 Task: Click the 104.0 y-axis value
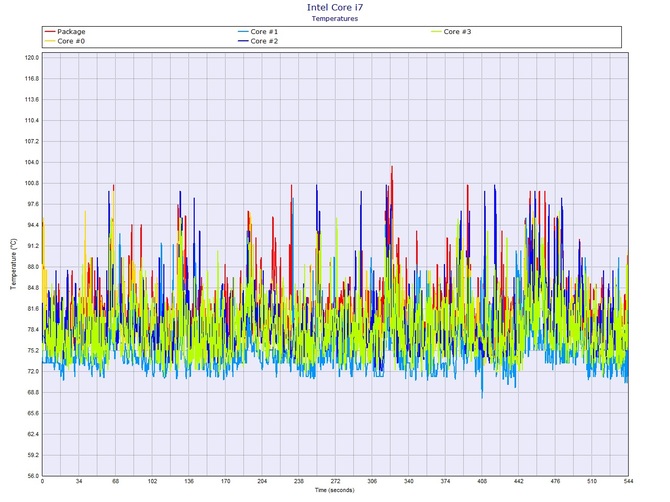[32, 162]
